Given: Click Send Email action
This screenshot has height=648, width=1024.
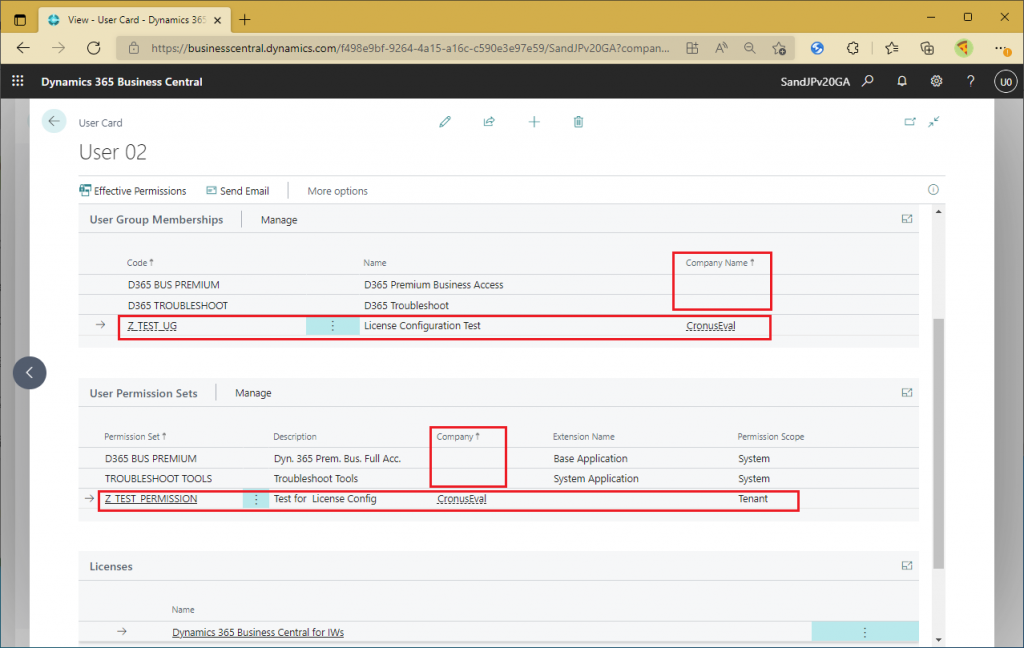Looking at the screenshot, I should point(238,191).
